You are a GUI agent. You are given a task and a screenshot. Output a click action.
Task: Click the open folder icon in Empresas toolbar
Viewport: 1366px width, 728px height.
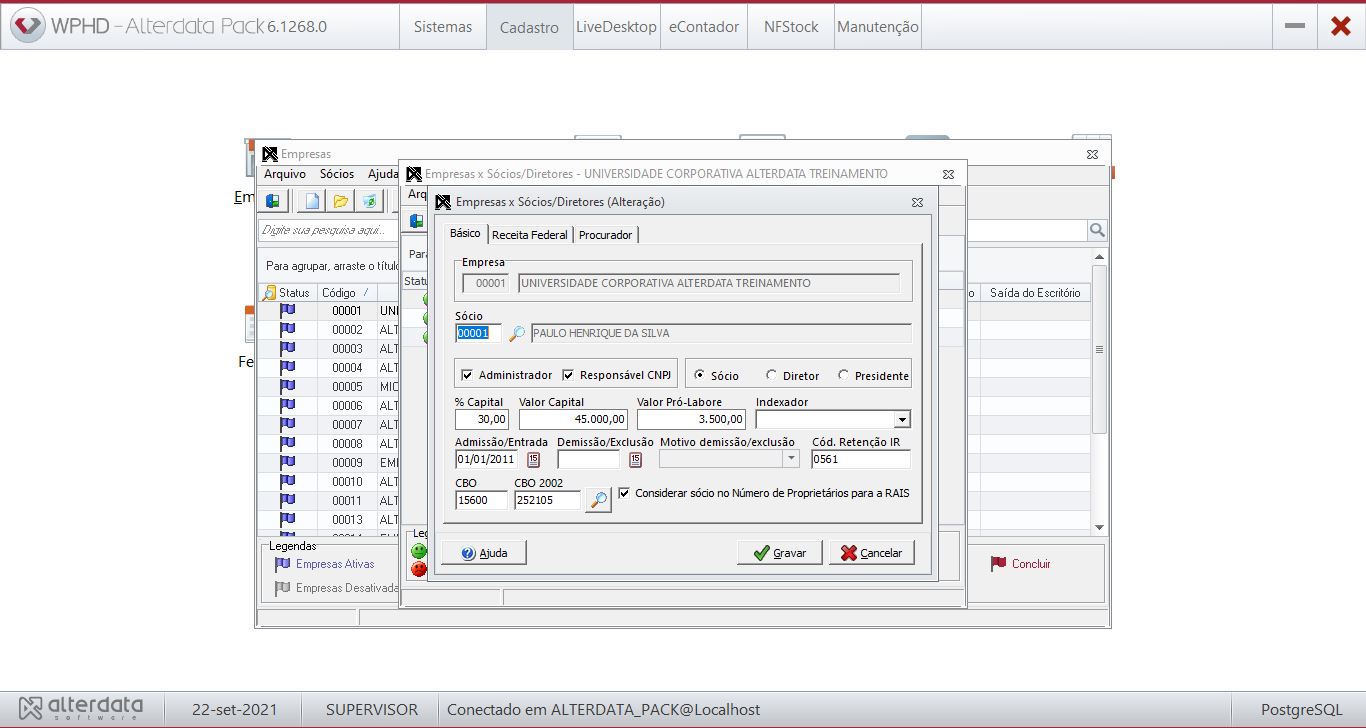click(341, 201)
